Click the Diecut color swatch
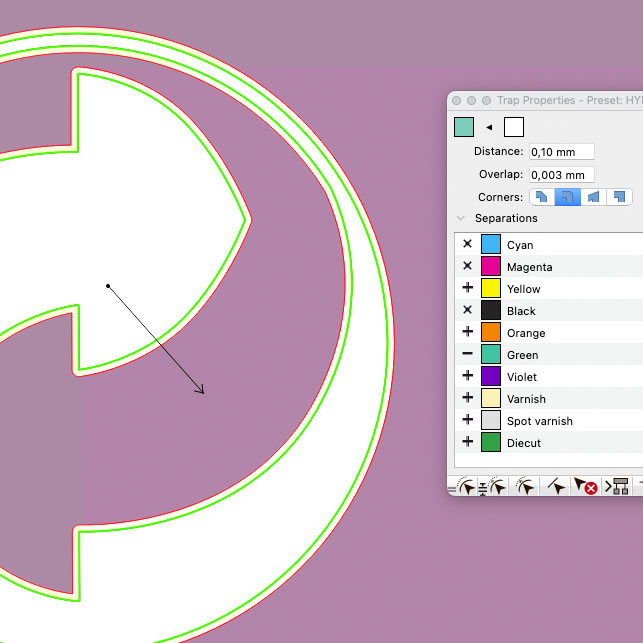Image resolution: width=643 pixels, height=643 pixels. pyautogui.click(x=491, y=442)
